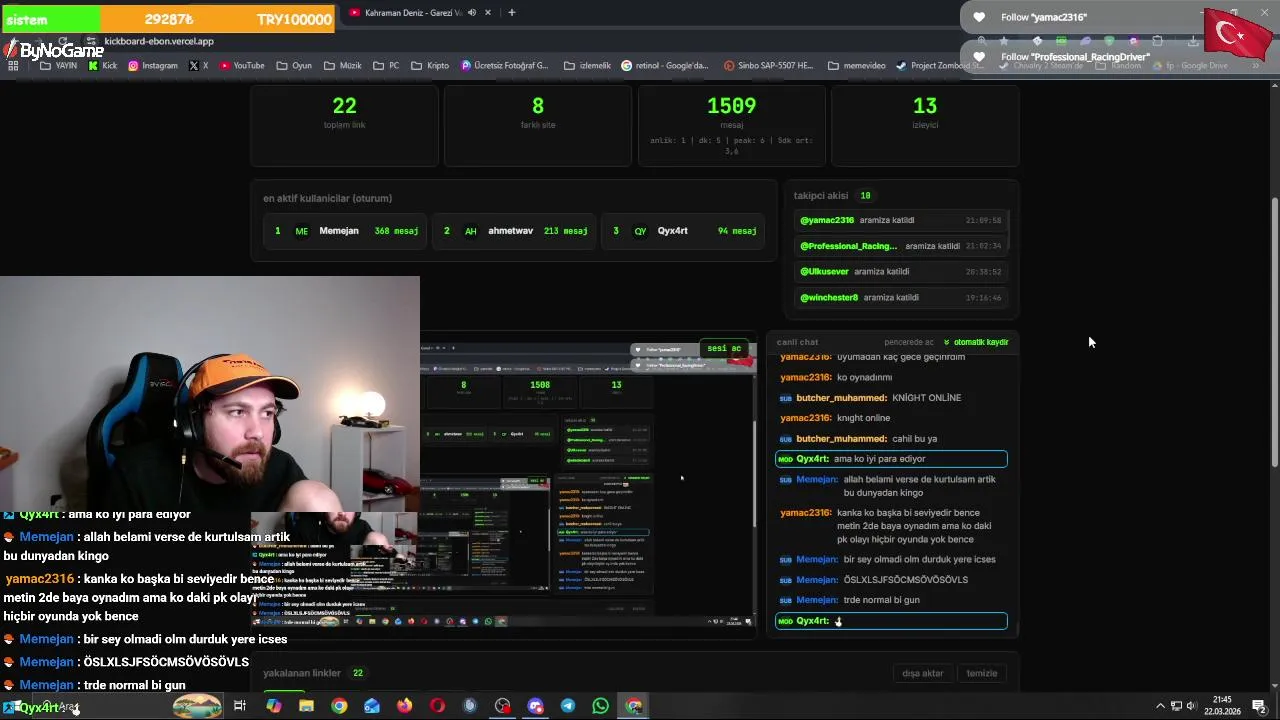Open the memevideo bookmark folder
This screenshot has height=720, width=1280.
click(857, 66)
